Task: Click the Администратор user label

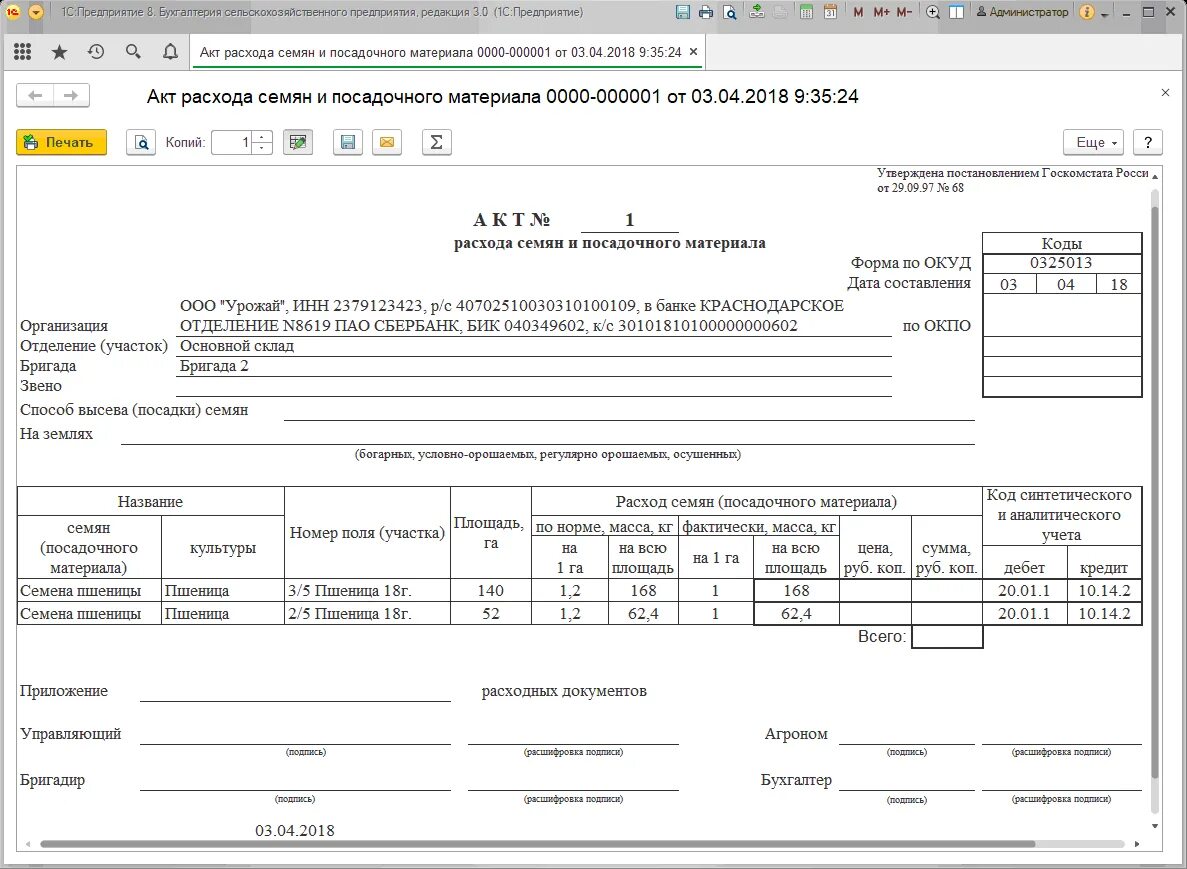Action: pos(1023,12)
